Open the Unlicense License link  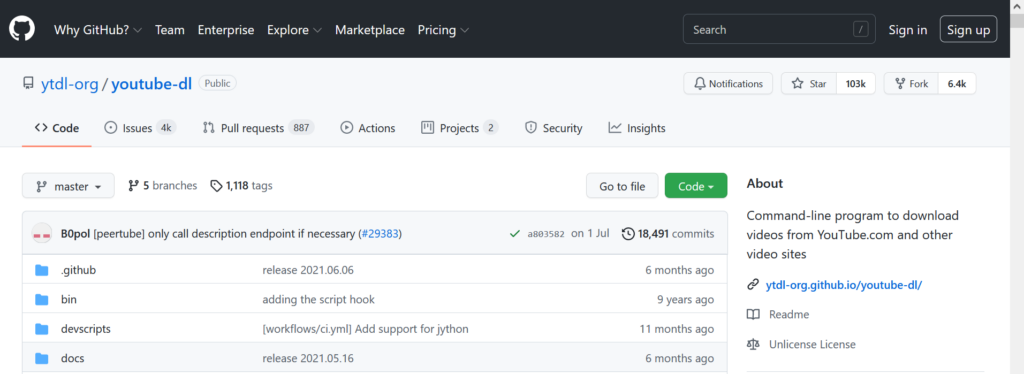[812, 344]
